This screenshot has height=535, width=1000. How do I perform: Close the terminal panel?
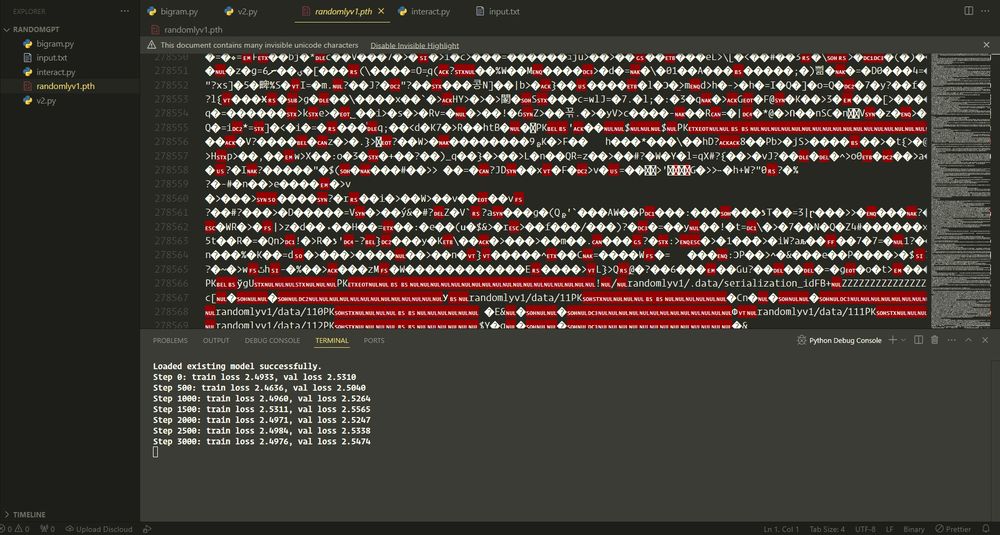tap(985, 341)
